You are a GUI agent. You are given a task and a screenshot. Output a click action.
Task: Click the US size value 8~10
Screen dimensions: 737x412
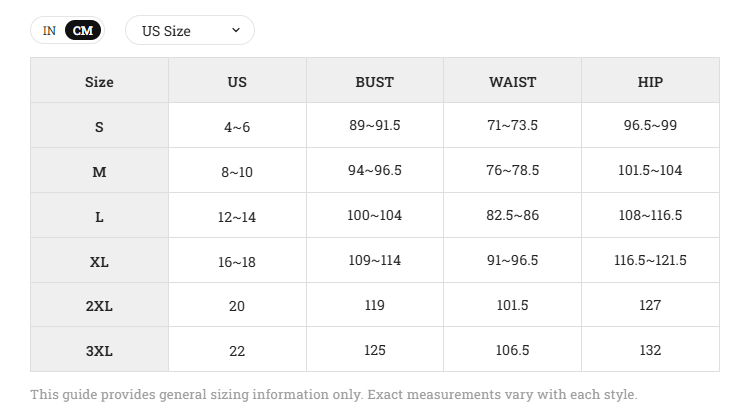[x=237, y=172]
